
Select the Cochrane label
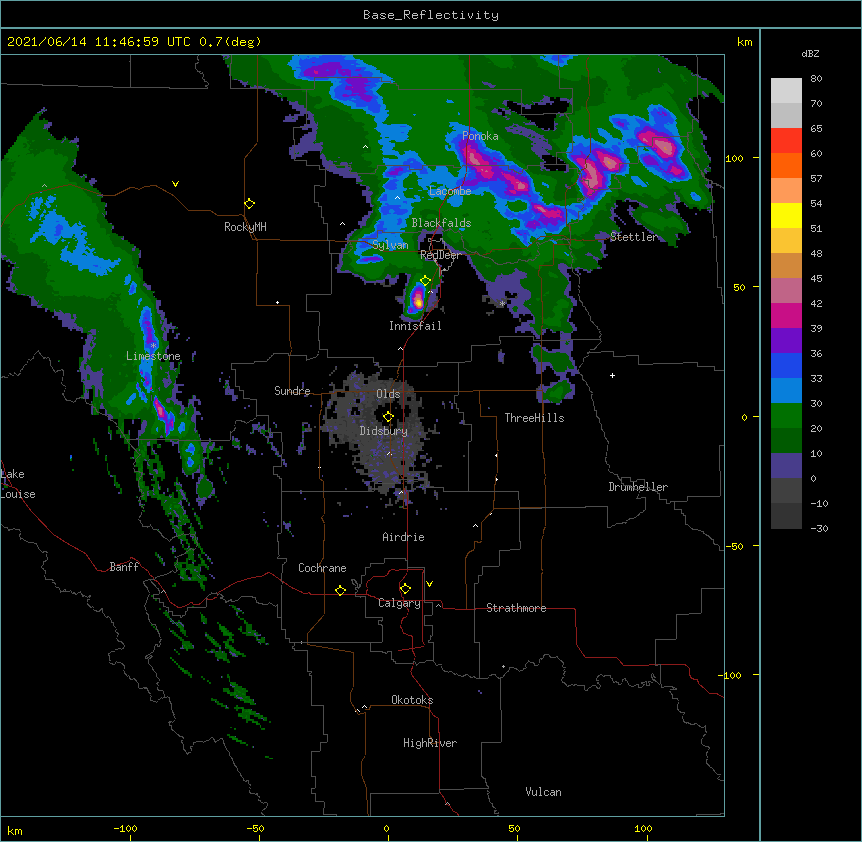coord(322,568)
